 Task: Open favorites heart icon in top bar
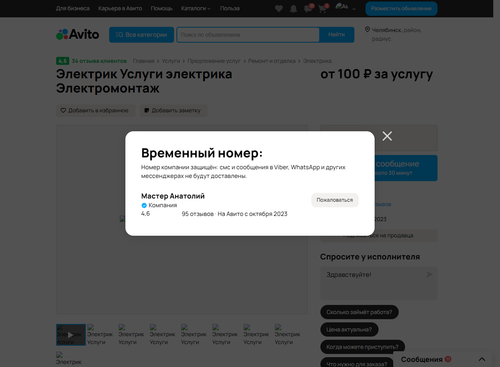pos(279,9)
